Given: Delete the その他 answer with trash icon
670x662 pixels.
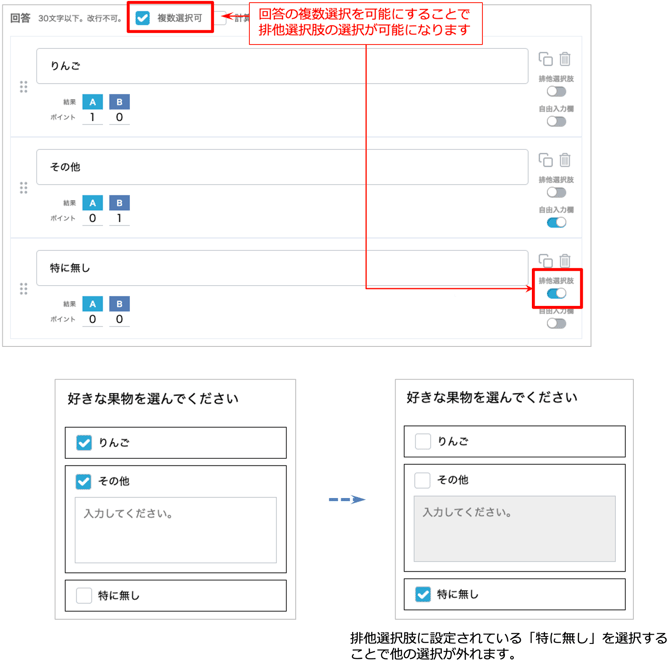Looking at the screenshot, I should tap(565, 160).
